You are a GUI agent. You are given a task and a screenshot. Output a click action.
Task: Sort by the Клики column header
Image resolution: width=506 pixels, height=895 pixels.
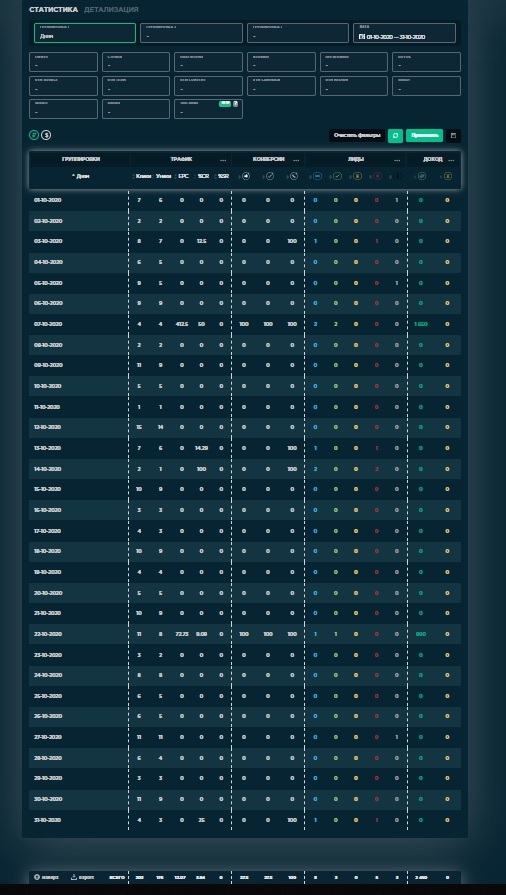click(x=143, y=176)
